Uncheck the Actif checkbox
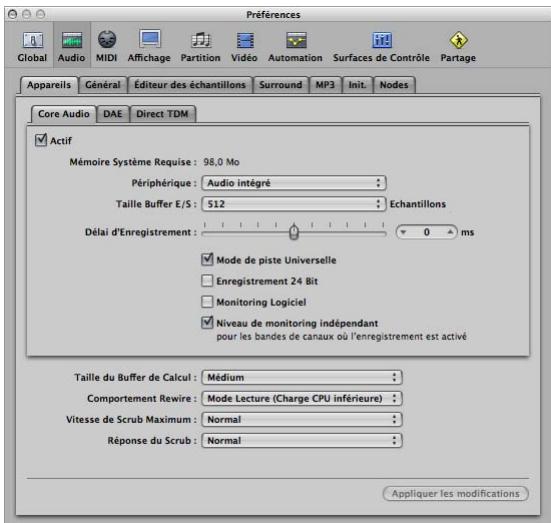This screenshot has height=523, width=551. coord(41,140)
